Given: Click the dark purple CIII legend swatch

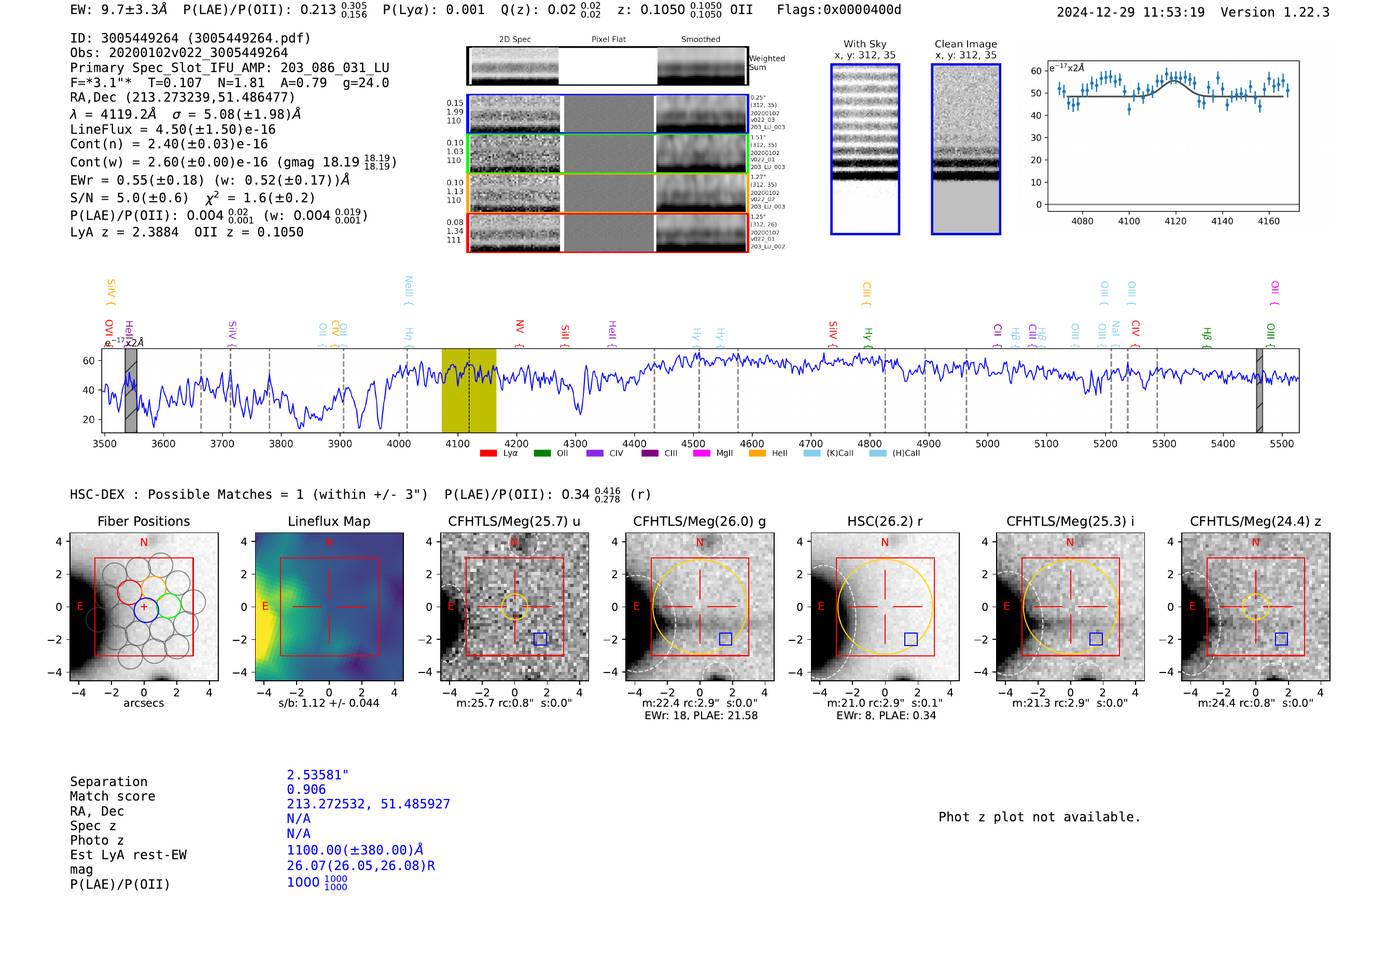Looking at the screenshot, I should [650, 454].
